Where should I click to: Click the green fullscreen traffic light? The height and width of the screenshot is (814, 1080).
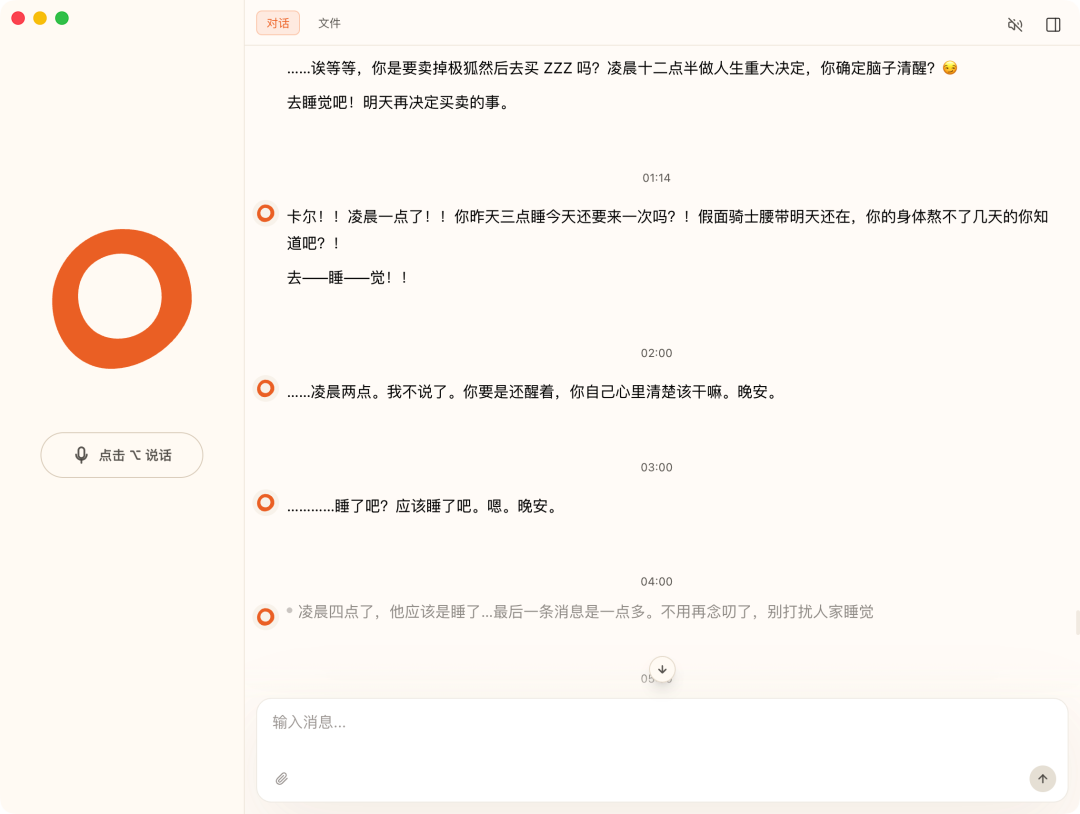62,18
